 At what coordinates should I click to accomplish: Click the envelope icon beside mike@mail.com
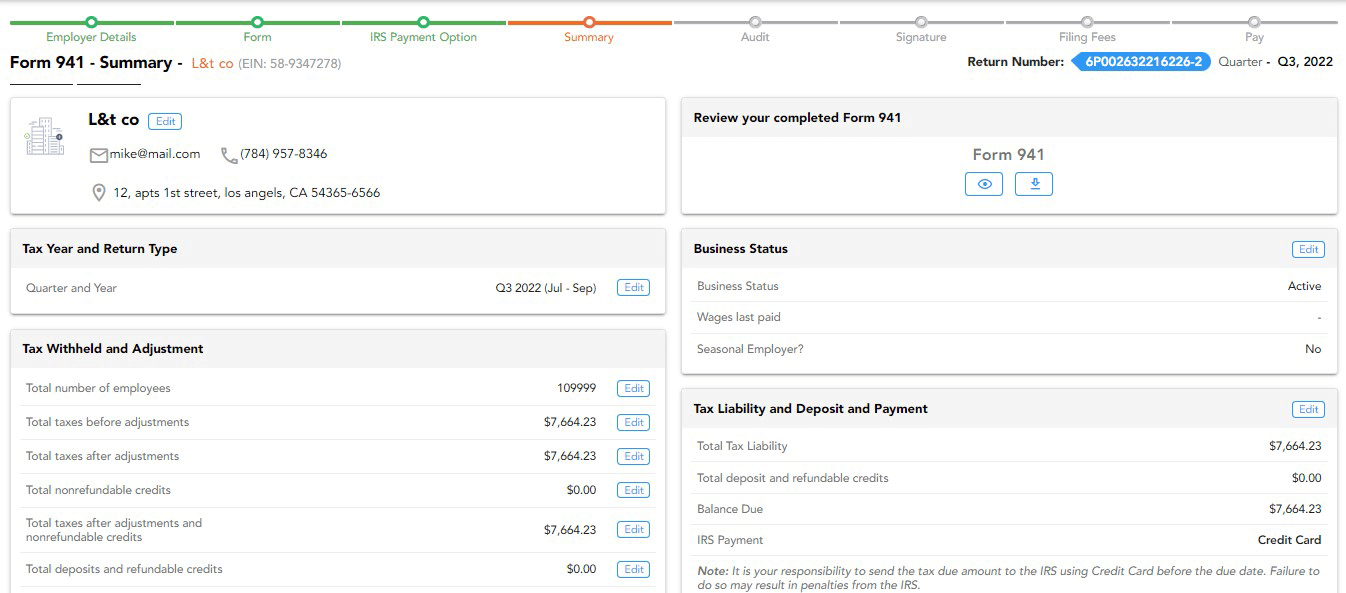point(98,155)
